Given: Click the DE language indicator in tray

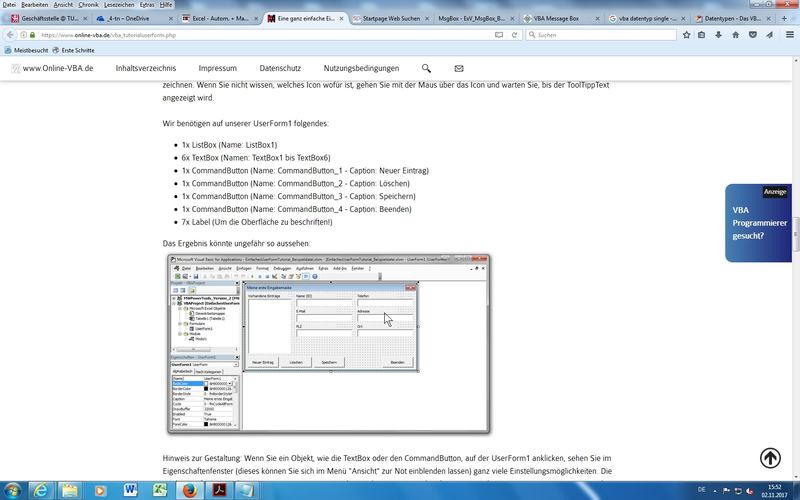Looking at the screenshot, I should click(x=702, y=490).
